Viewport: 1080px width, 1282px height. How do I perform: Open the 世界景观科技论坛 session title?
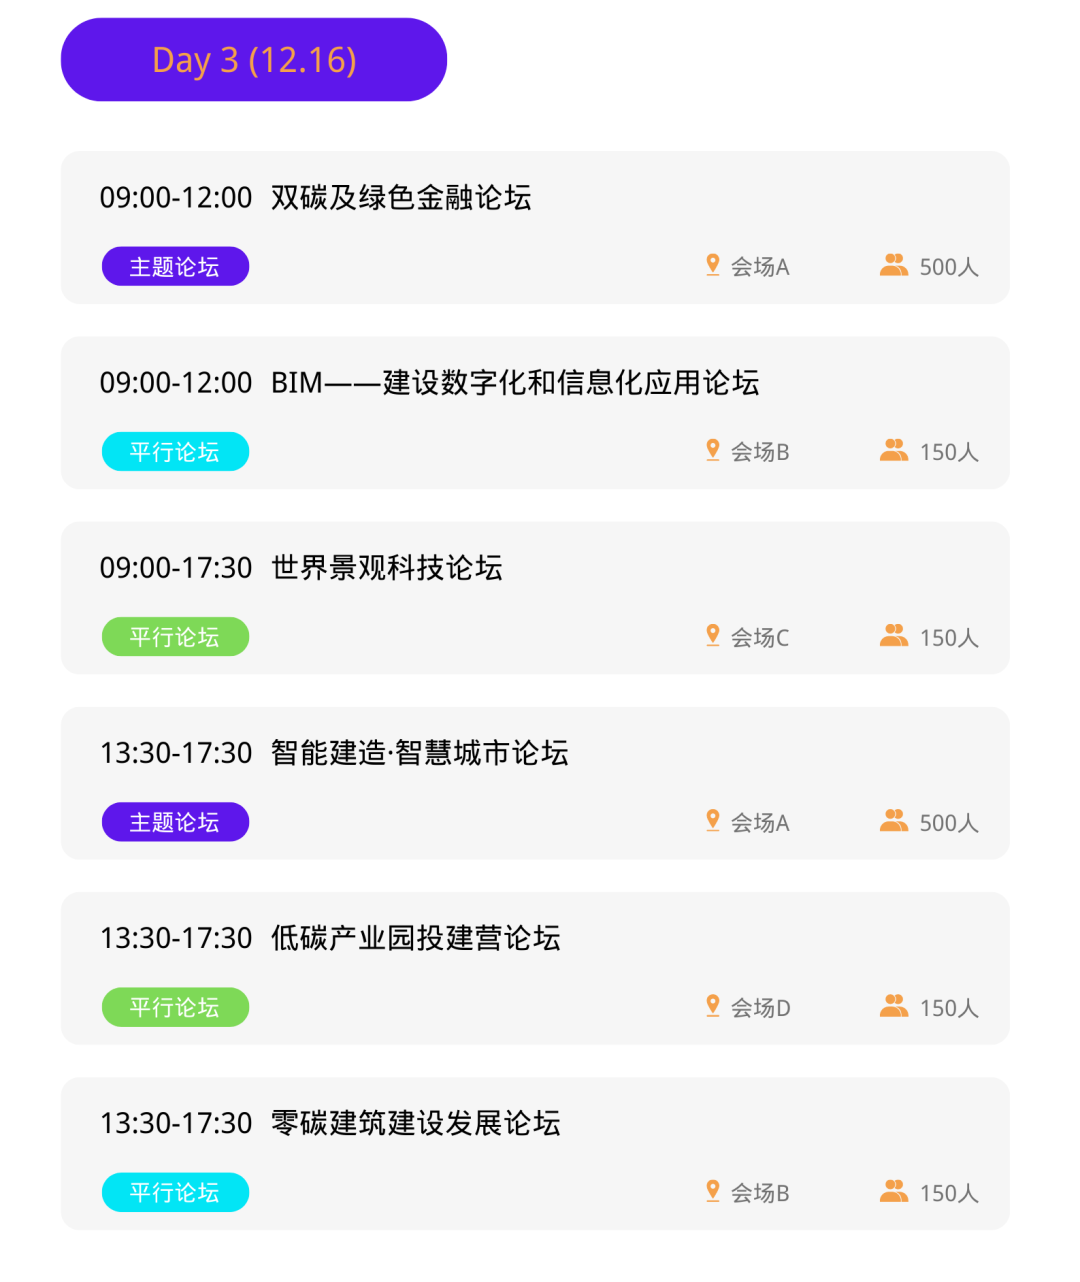[x=387, y=568]
